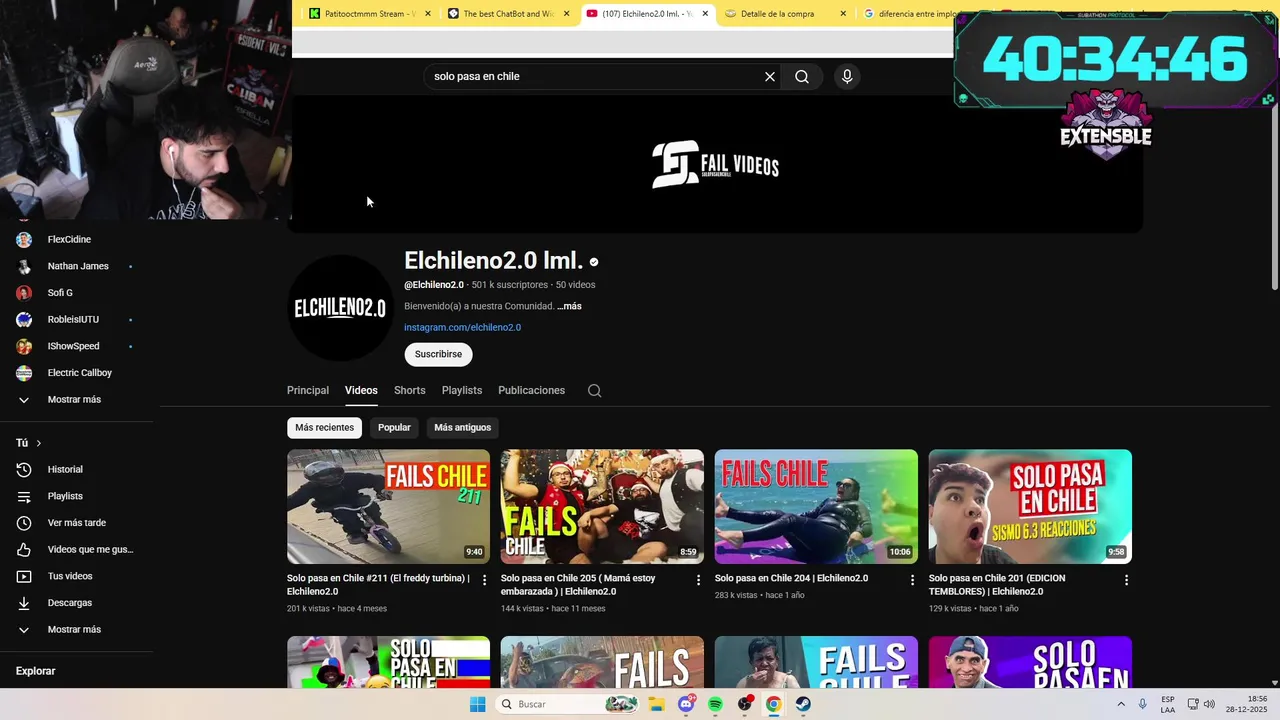This screenshot has height=720, width=1280.
Task: Search within channel magnifier icon
Action: 595,391
